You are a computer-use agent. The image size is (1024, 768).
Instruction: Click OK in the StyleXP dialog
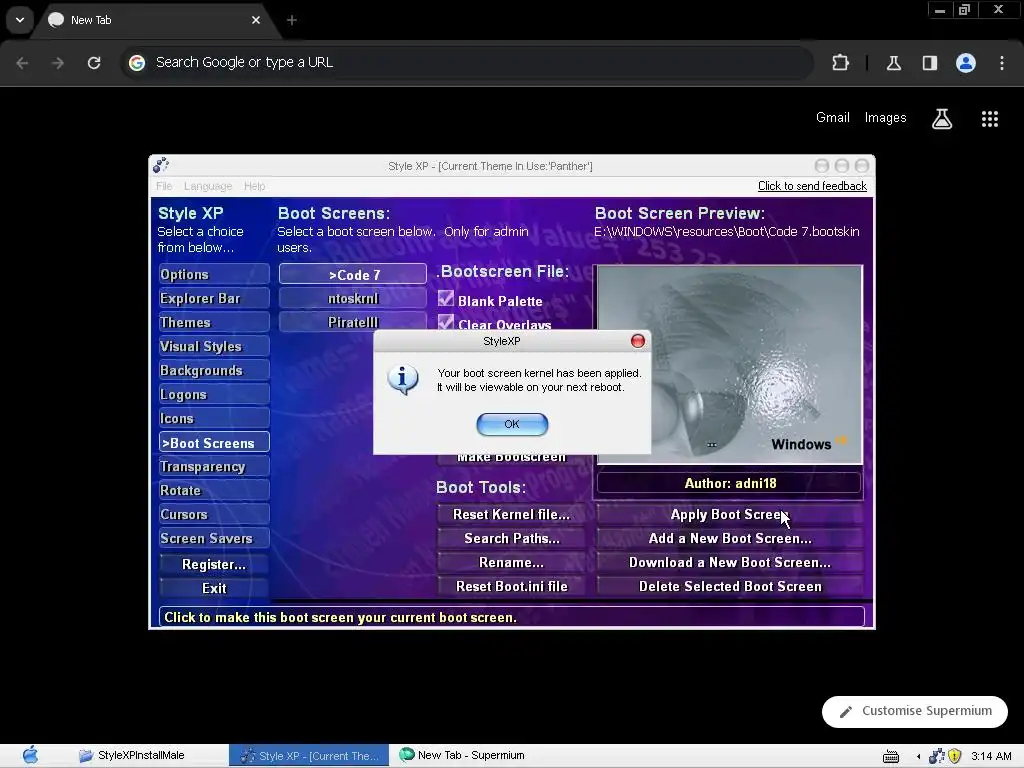512,424
